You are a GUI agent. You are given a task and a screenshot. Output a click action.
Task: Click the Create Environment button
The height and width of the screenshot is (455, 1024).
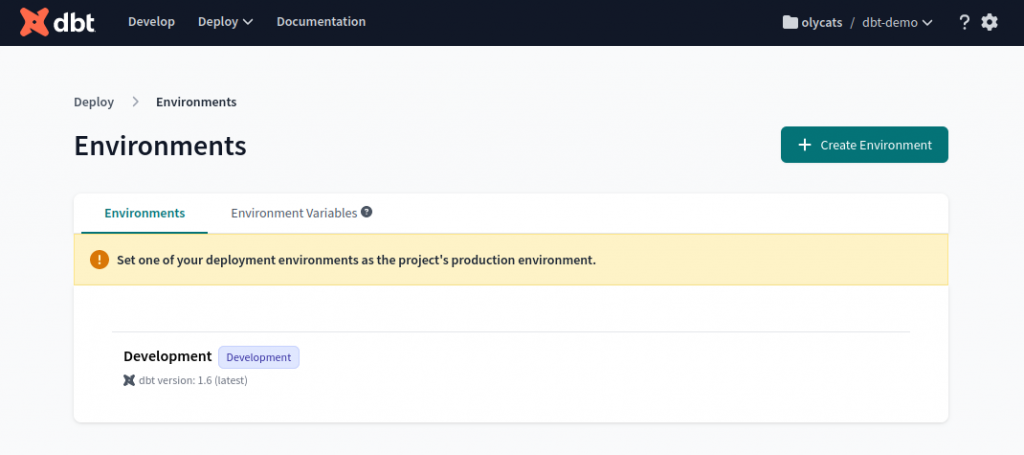pos(864,145)
